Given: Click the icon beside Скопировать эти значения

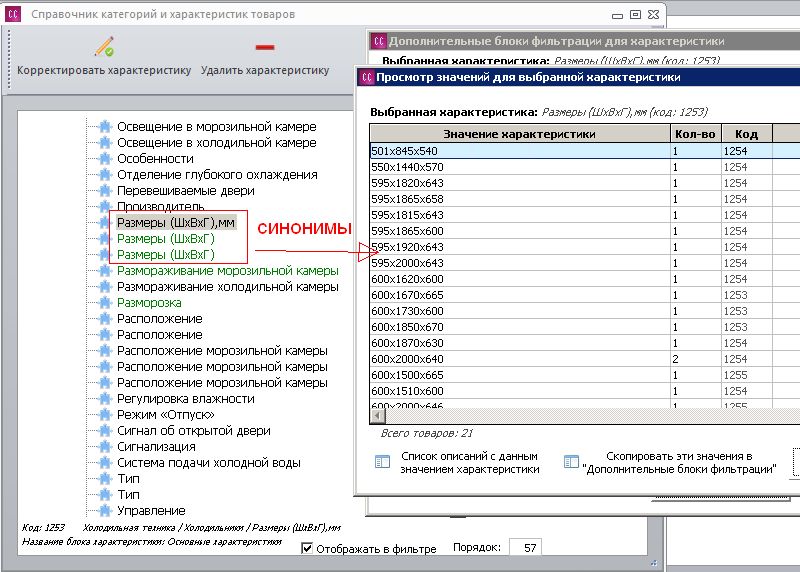Looking at the screenshot, I should (571, 462).
